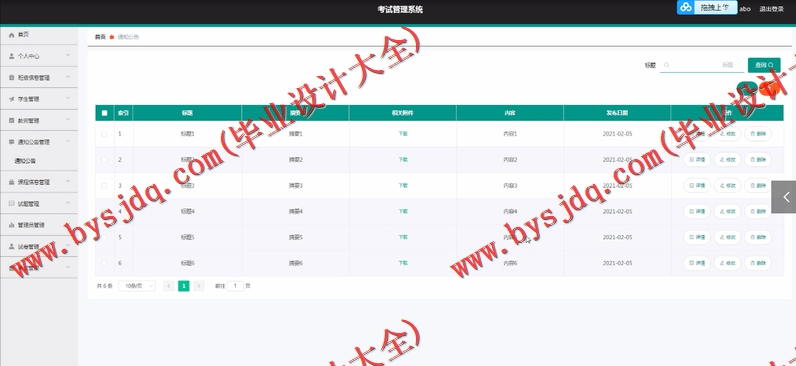Check the checkbox for row 2
This screenshot has height=366, width=796.
tap(104, 159)
